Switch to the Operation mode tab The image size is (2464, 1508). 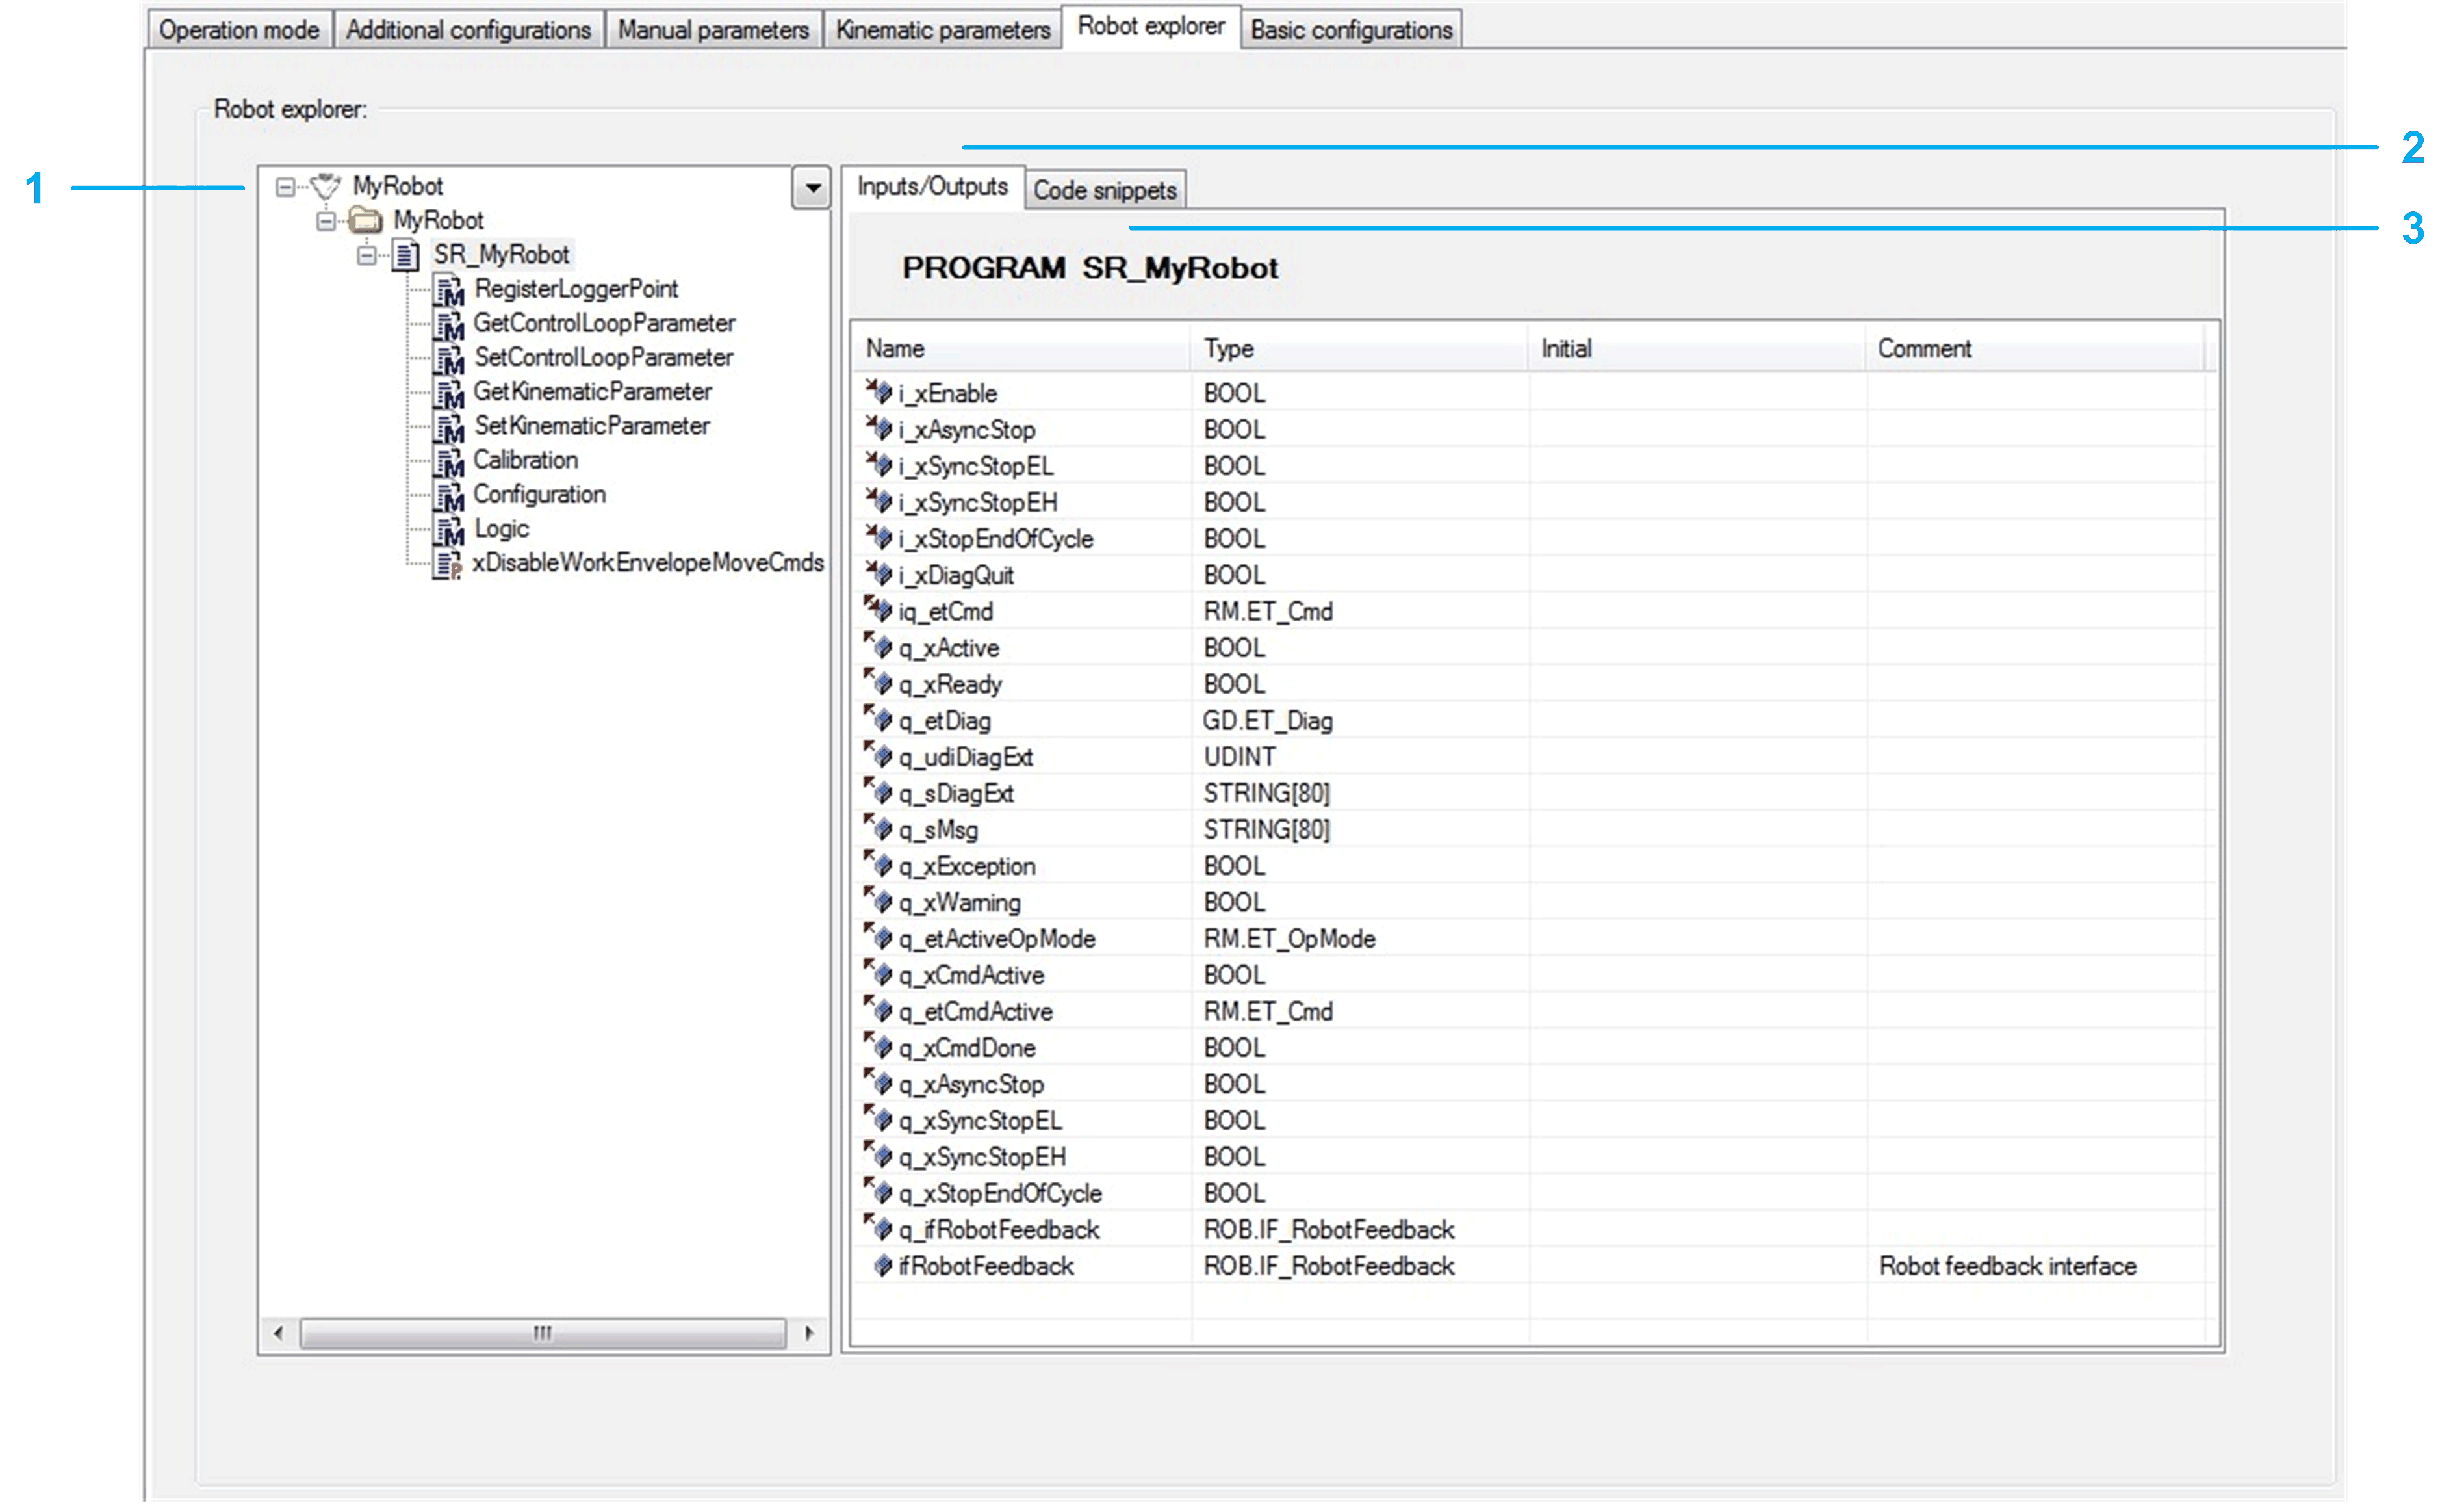(x=239, y=30)
